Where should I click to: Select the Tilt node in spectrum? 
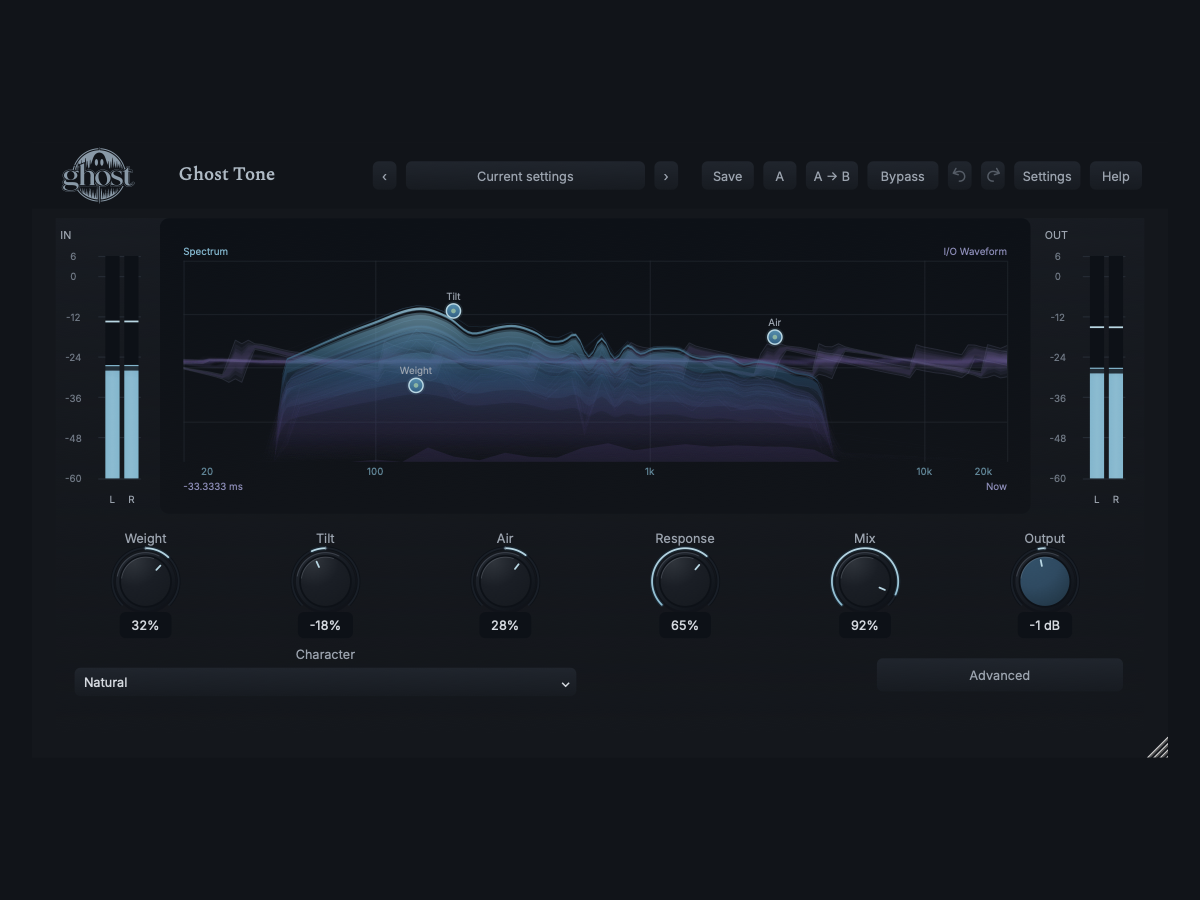[x=453, y=311]
